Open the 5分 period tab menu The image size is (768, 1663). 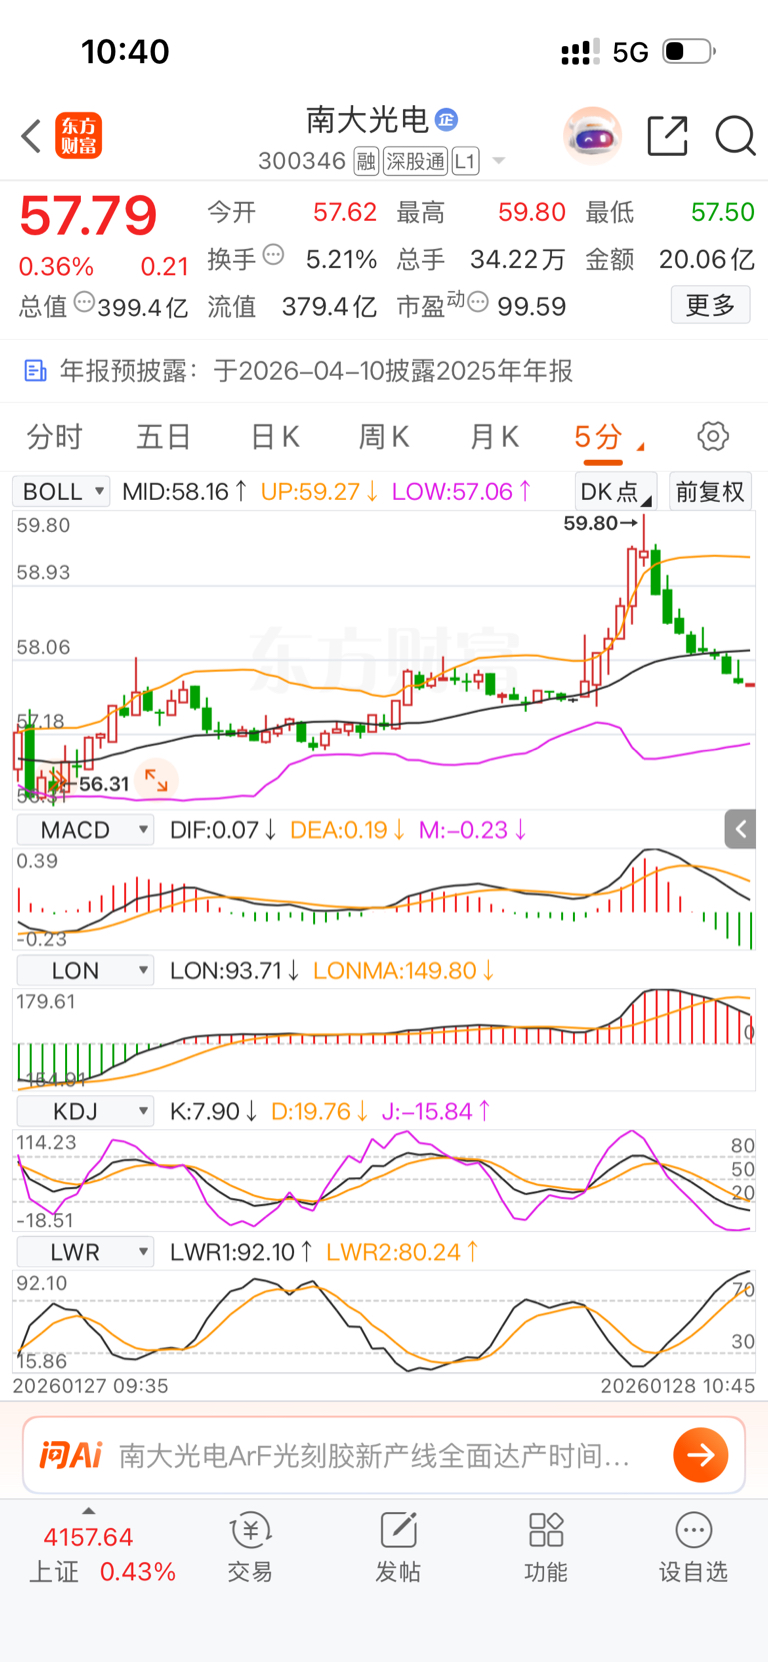pos(608,437)
